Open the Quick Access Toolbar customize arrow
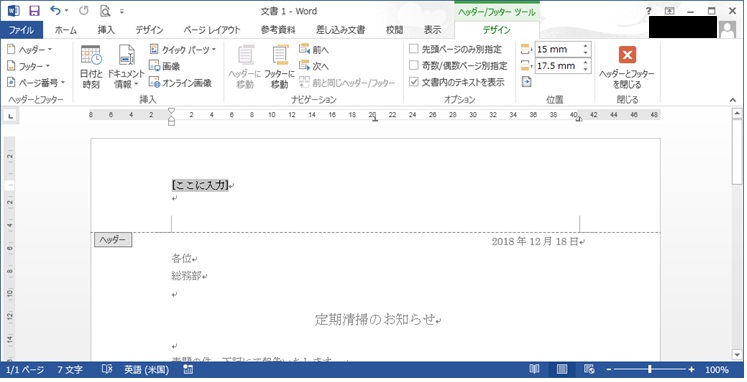This screenshot has height=382, width=747. coord(122,11)
